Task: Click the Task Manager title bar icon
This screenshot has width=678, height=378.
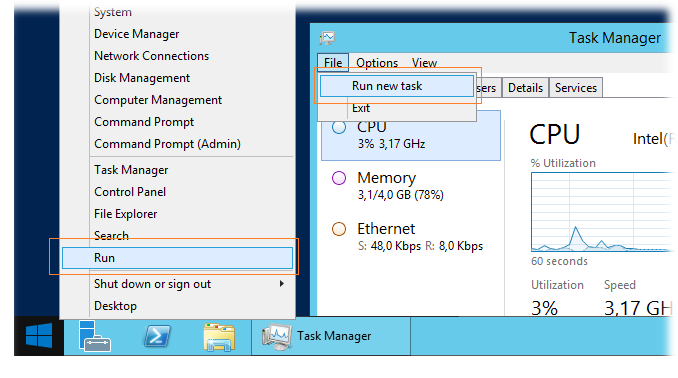Action: pyautogui.click(x=327, y=38)
